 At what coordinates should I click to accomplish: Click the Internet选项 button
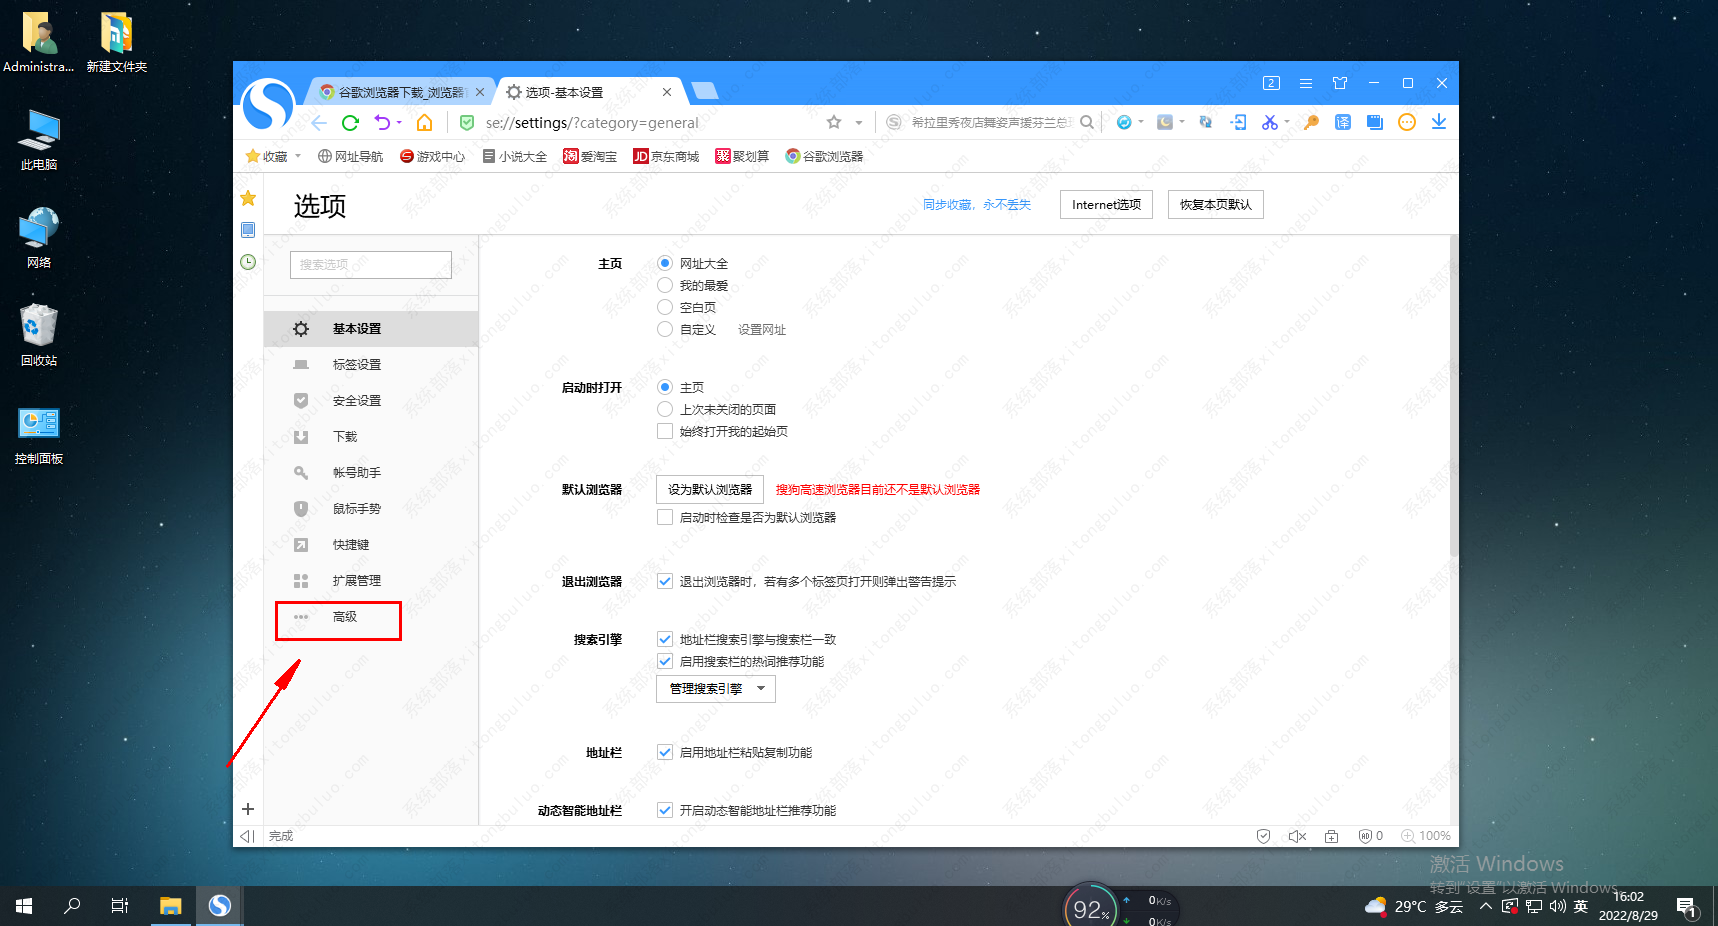tap(1106, 204)
